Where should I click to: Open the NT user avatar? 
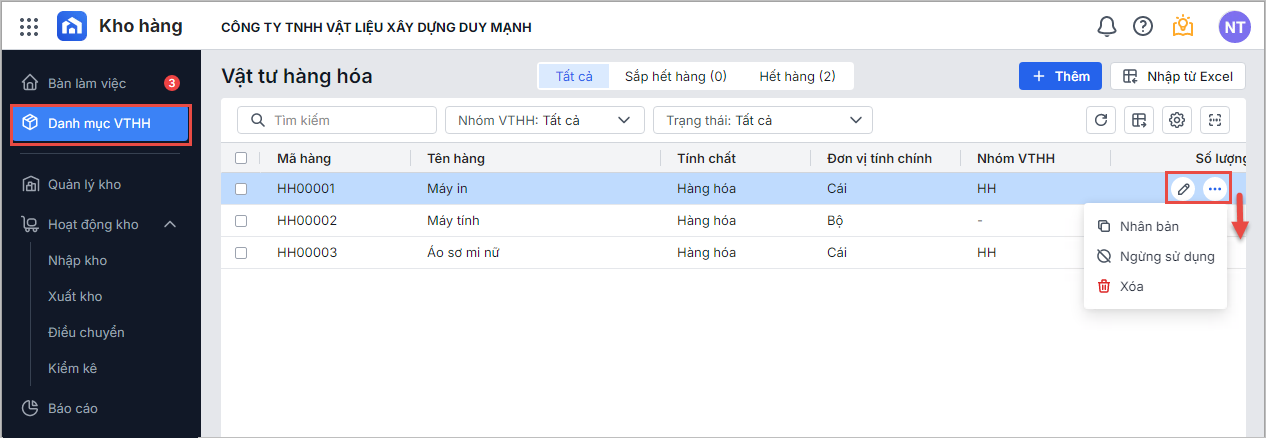[x=1234, y=27]
